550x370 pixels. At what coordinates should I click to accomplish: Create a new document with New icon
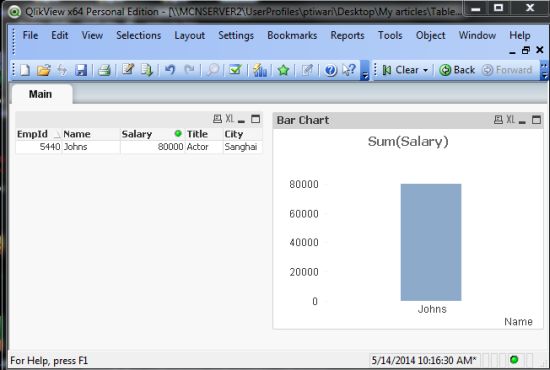pyautogui.click(x=25, y=70)
